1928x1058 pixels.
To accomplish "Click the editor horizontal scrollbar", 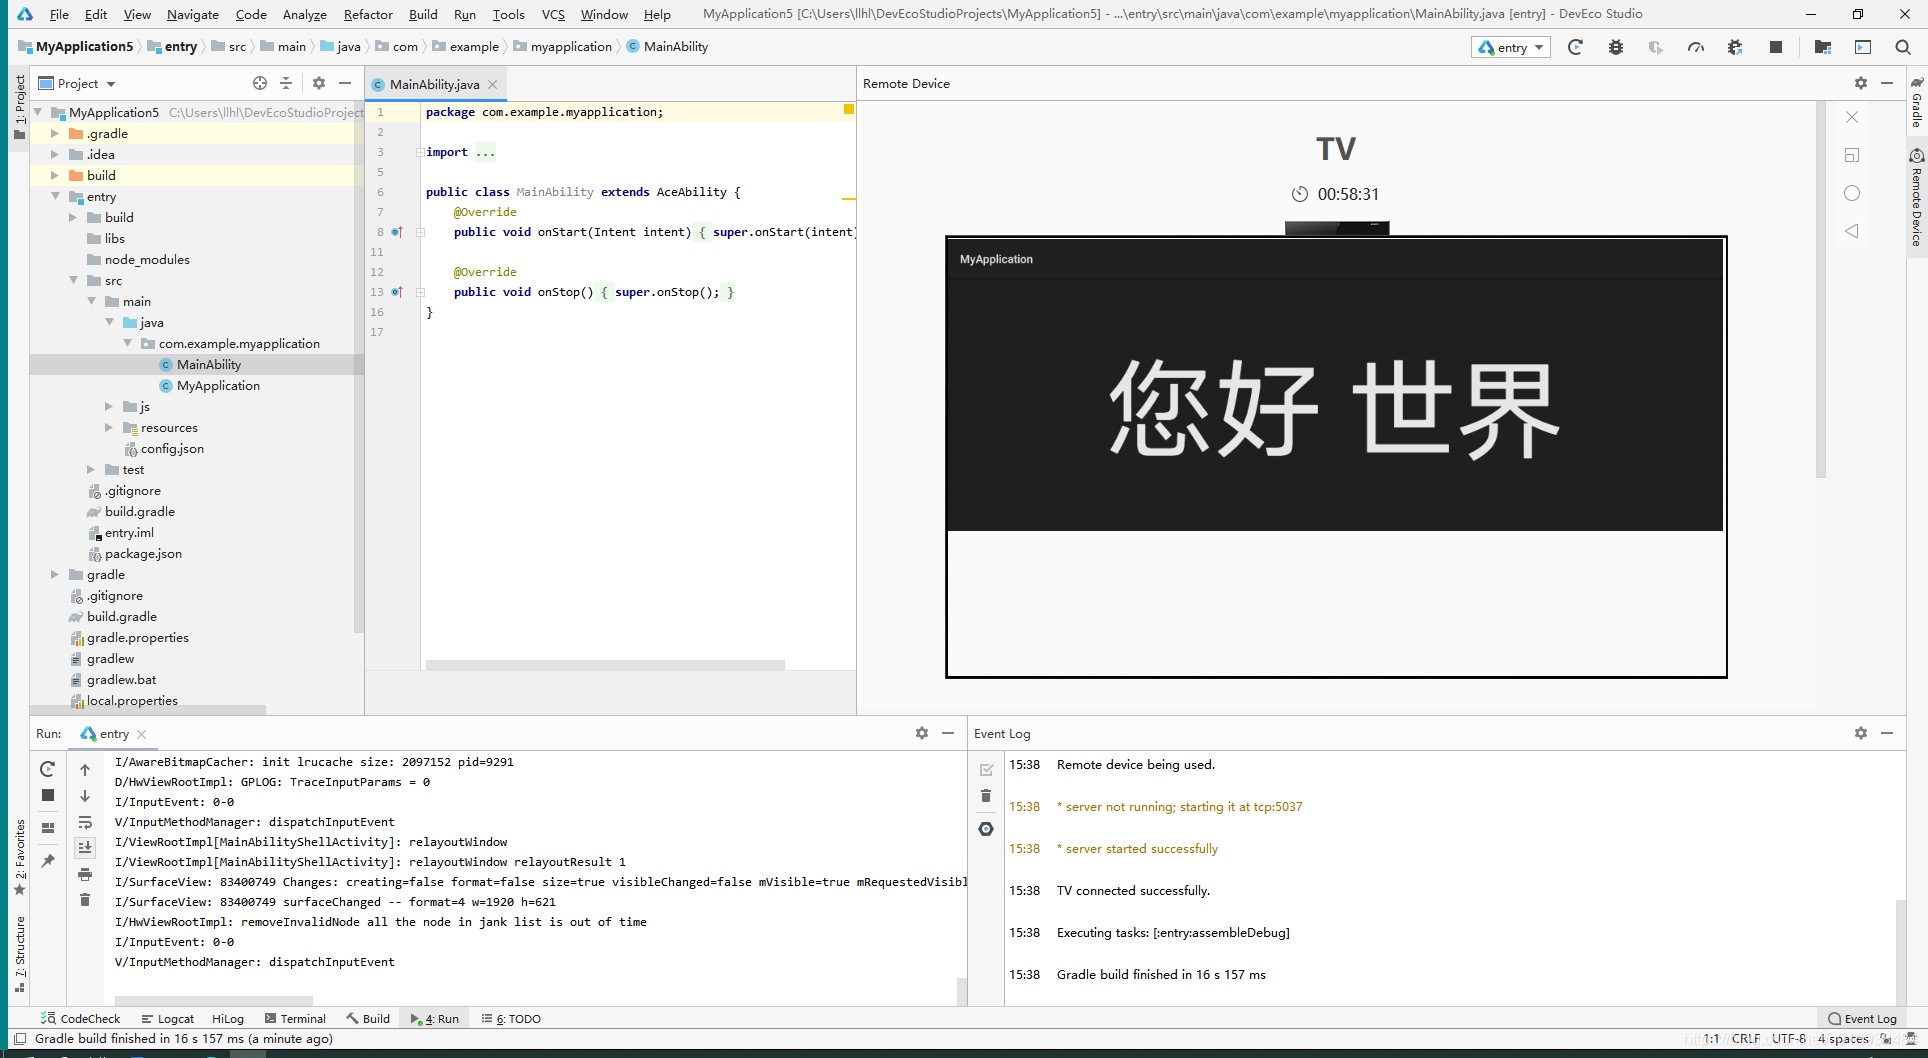I will (x=605, y=665).
